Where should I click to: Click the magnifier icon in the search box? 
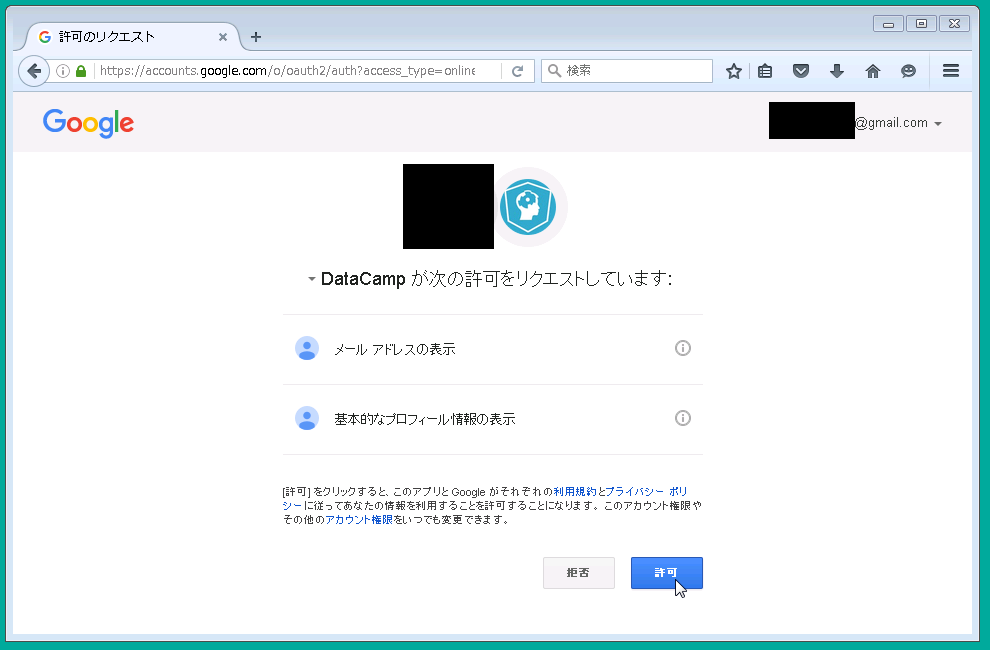554,71
